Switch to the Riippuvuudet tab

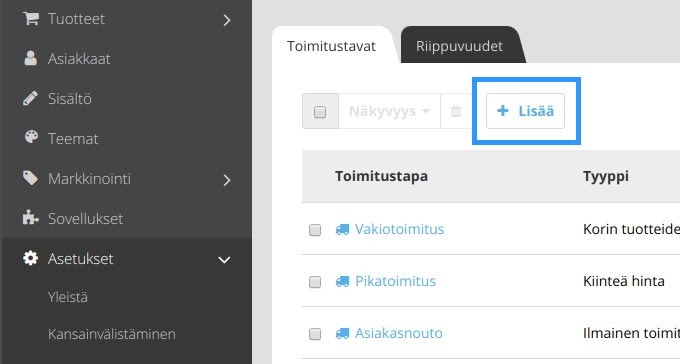pyautogui.click(x=459, y=46)
